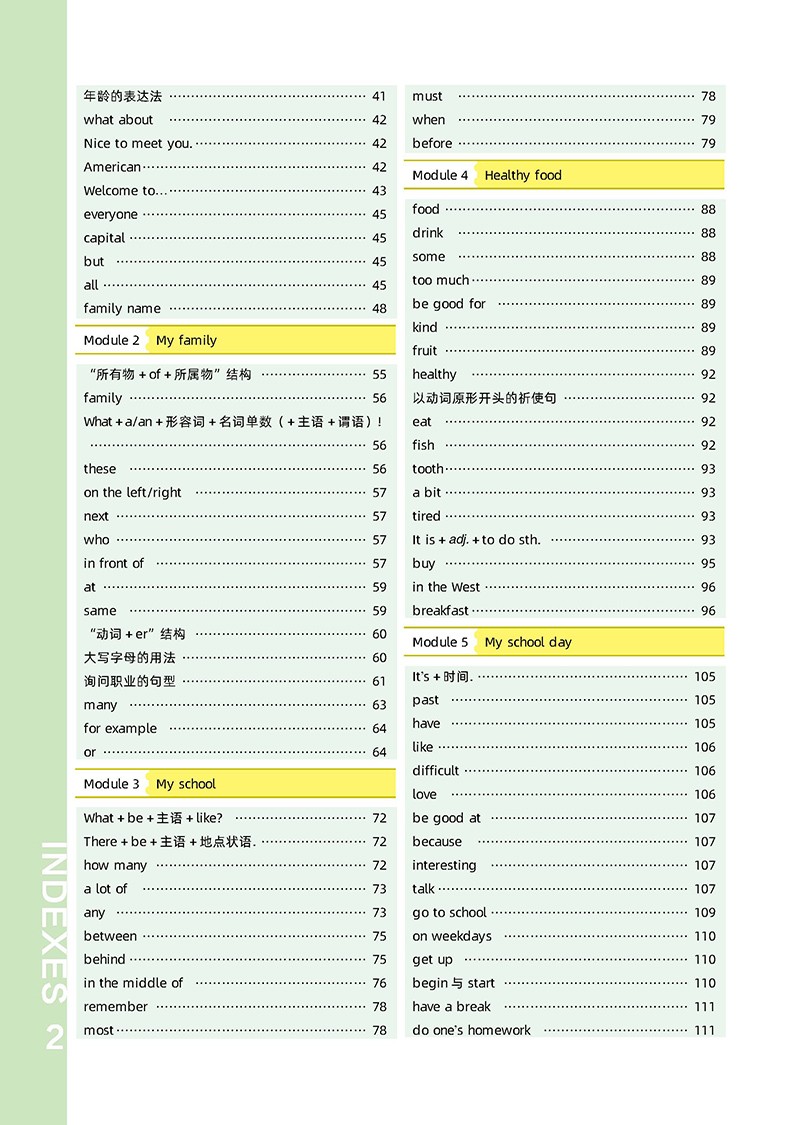This screenshot has height=1125, width=800.
Task: Open the 'do one's homework' entry
Action: coord(471,1030)
